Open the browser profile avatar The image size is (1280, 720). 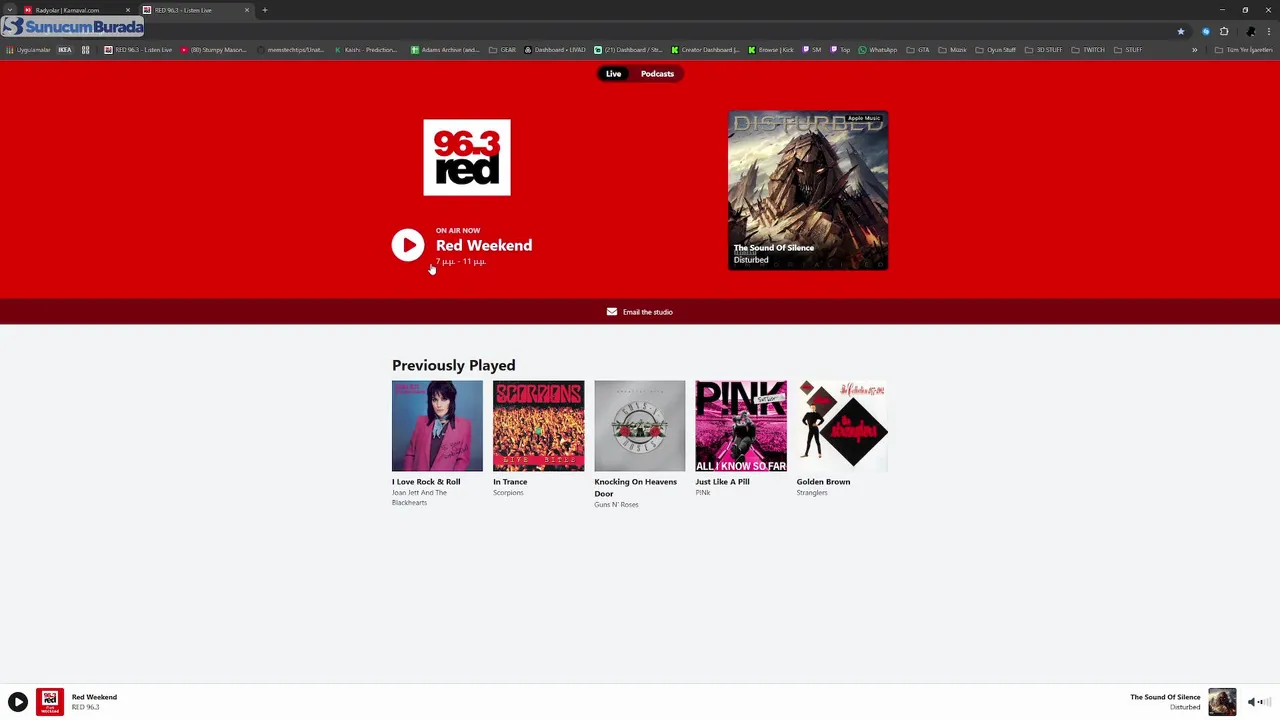pyautogui.click(x=1250, y=31)
